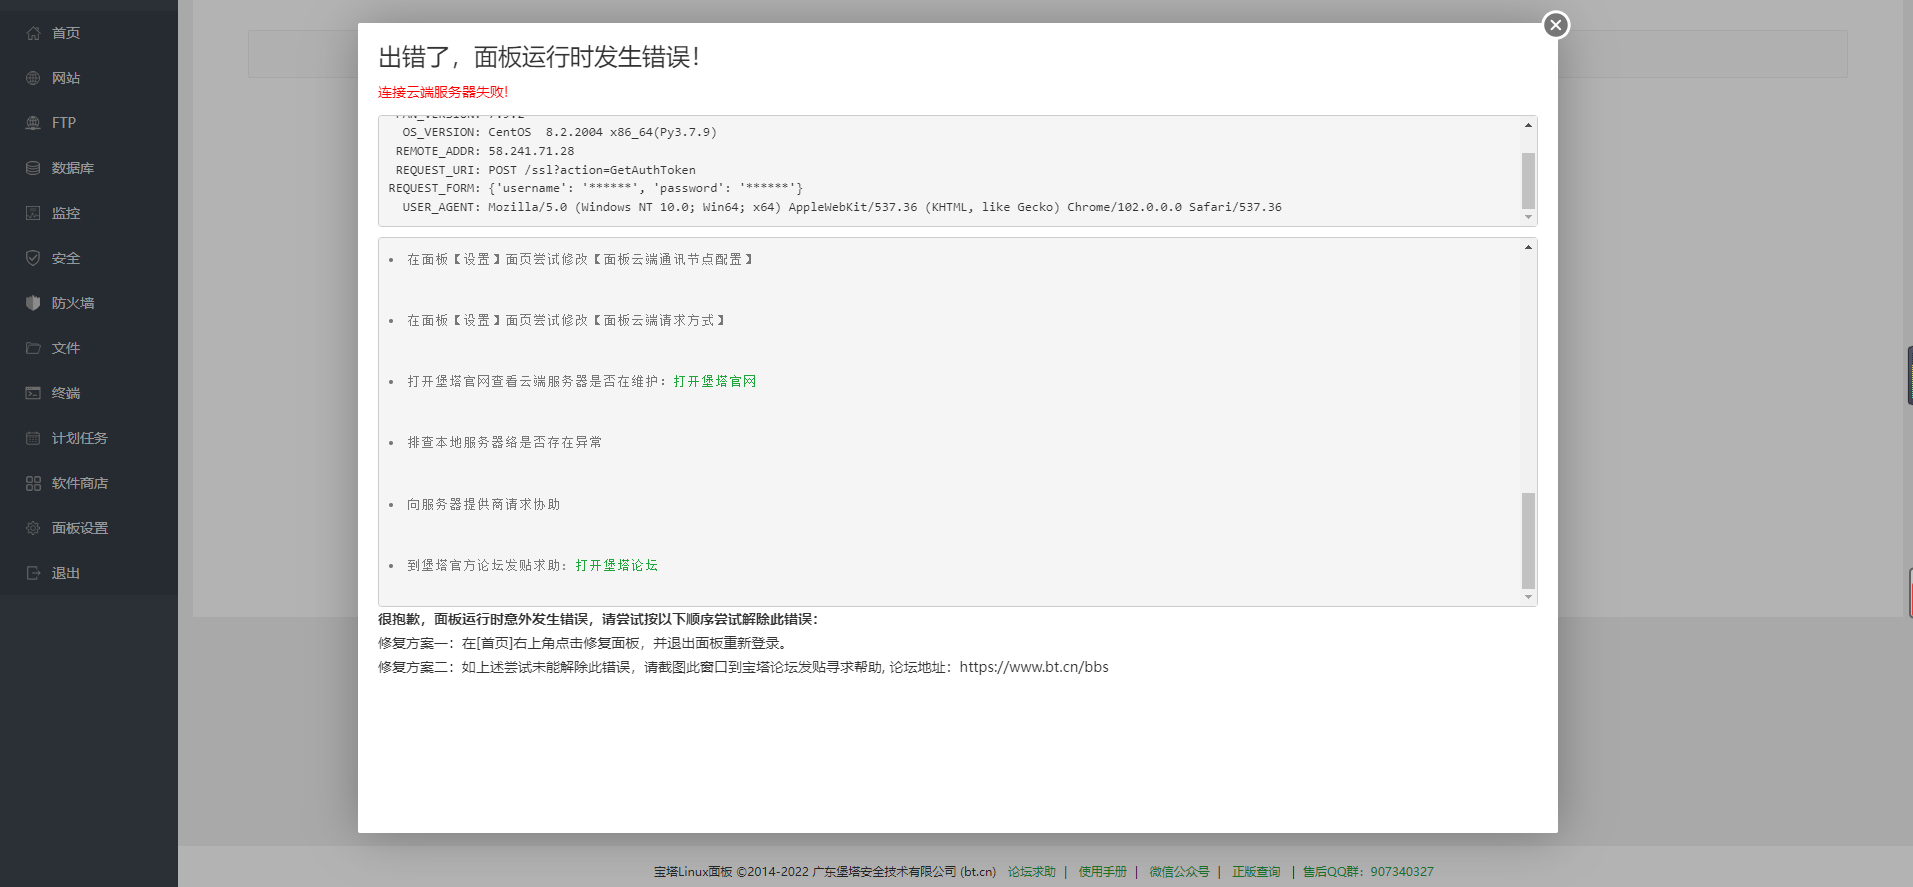The height and width of the screenshot is (887, 1913).
Task: Open the 正版查询 footer link
Action: [x=1256, y=872]
